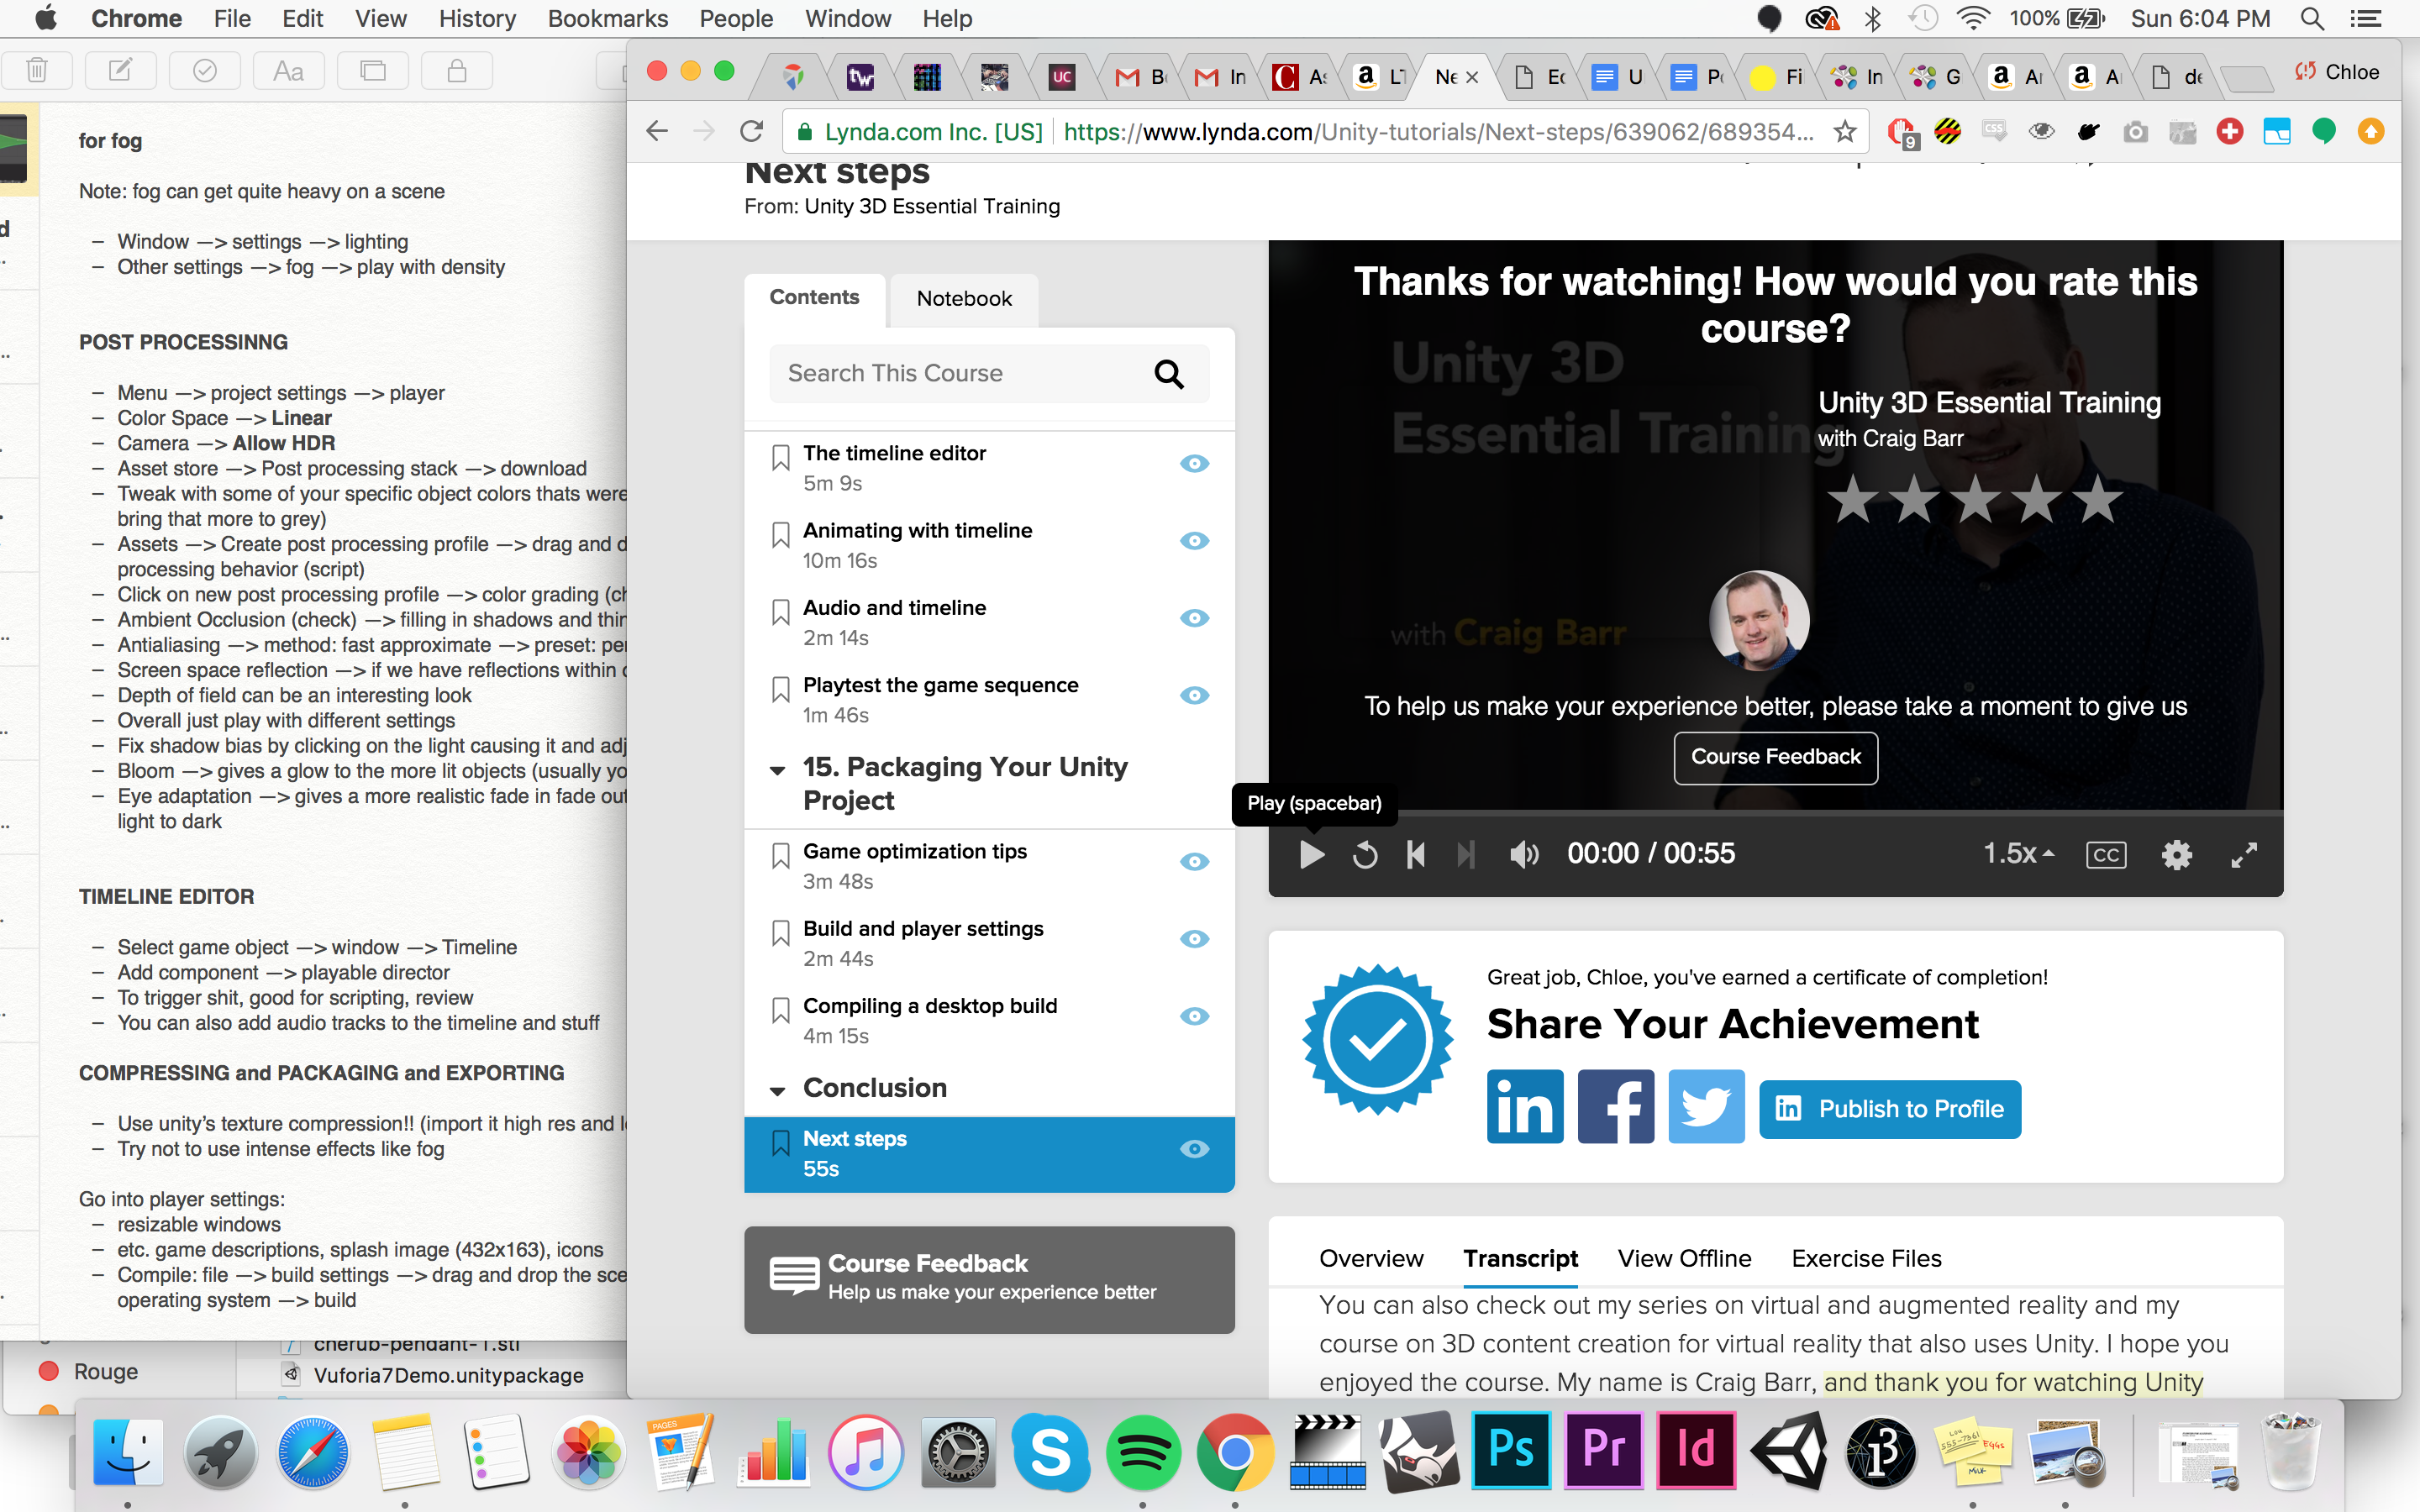Share achievement on Facebook icon
Image resolution: width=2420 pixels, height=1512 pixels.
tap(1615, 1107)
